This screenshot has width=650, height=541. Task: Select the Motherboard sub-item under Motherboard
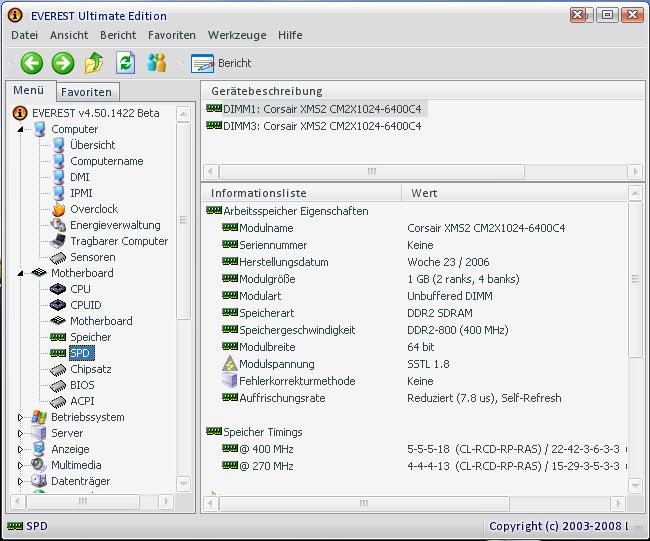[x=101, y=321]
